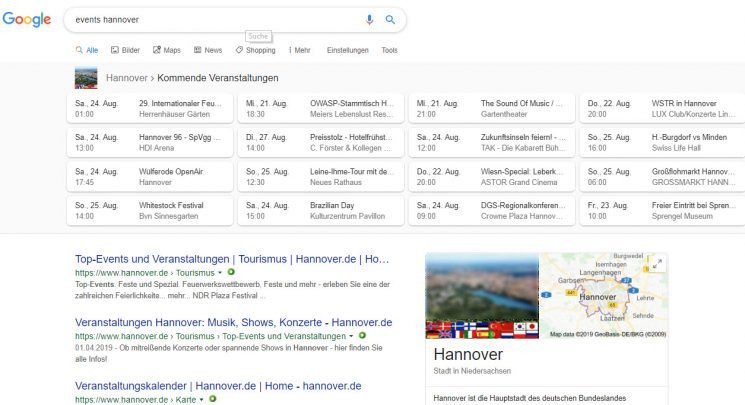Click green circle icon beside first result URL
Viewport: 745px width, 405px height.
(231, 272)
